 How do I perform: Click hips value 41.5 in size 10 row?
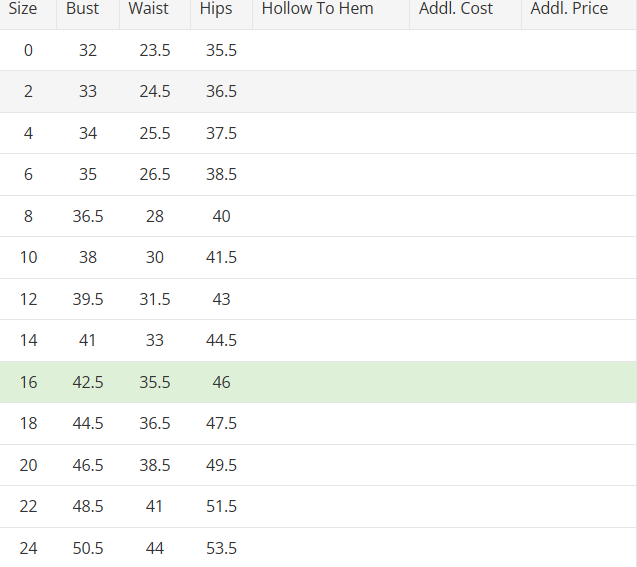coord(221,257)
